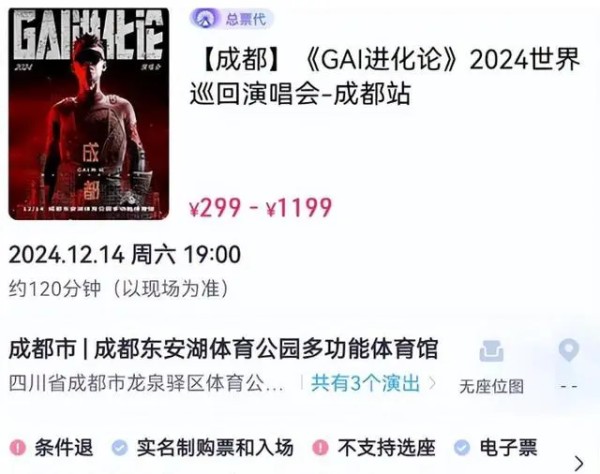
Task: Tap the 条件退 label
Action: pyautogui.click(x=64, y=447)
